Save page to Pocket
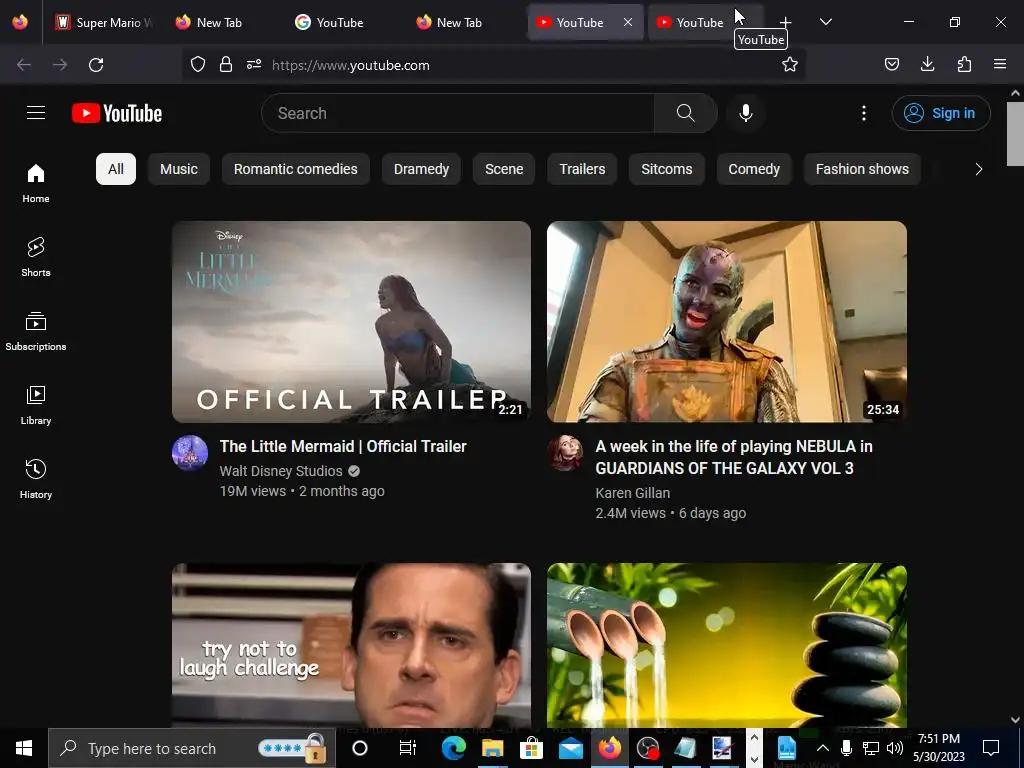 (x=891, y=64)
